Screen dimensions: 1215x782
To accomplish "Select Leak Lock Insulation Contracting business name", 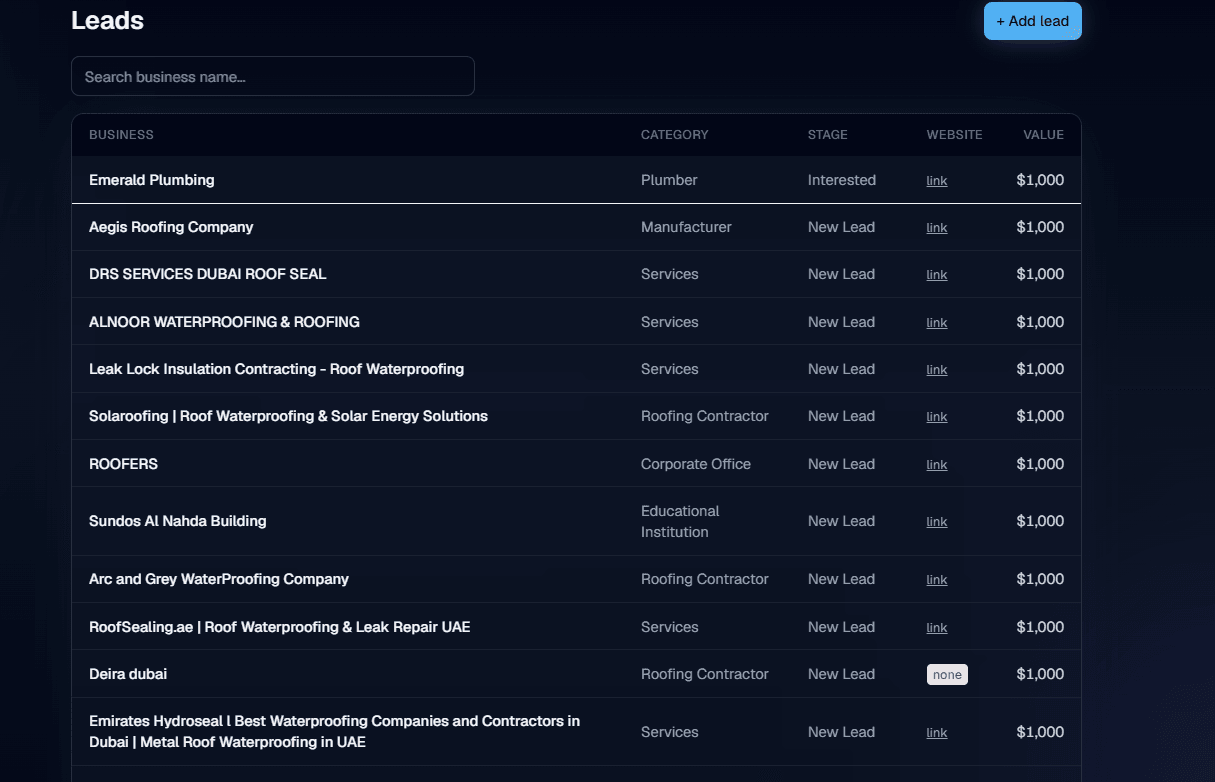I will (276, 369).
